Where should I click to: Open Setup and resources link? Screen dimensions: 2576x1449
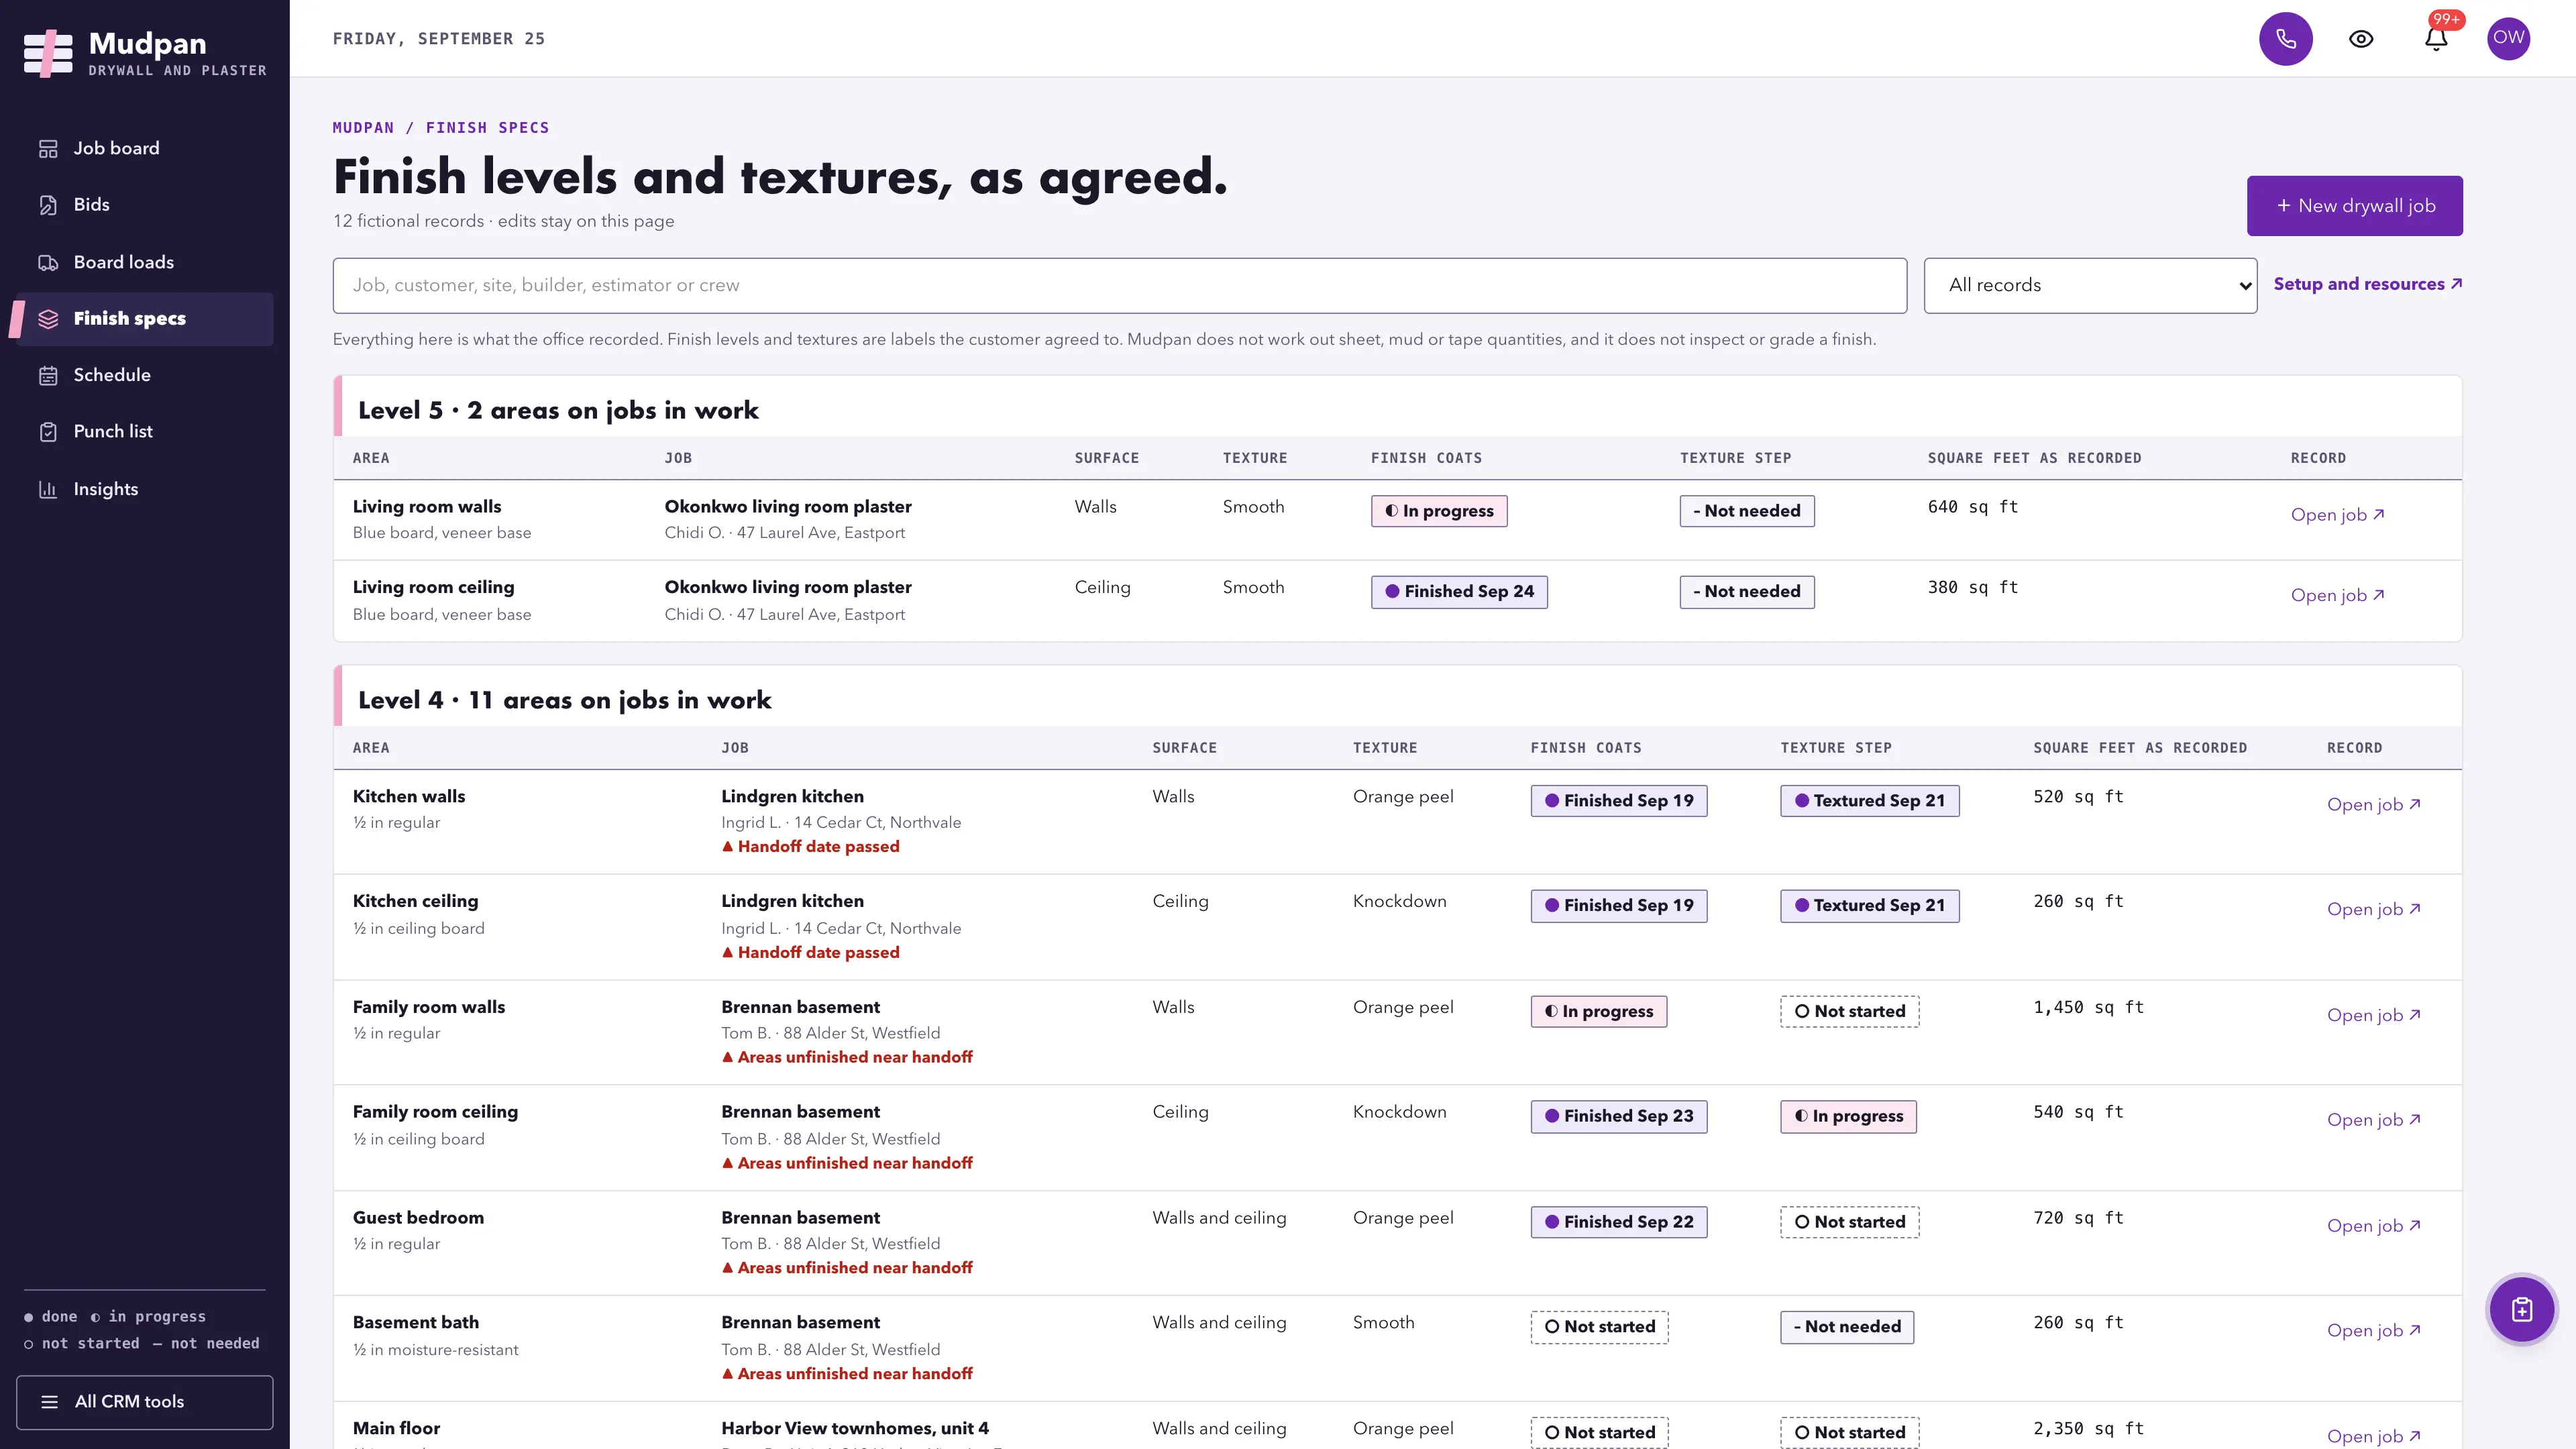point(2367,284)
